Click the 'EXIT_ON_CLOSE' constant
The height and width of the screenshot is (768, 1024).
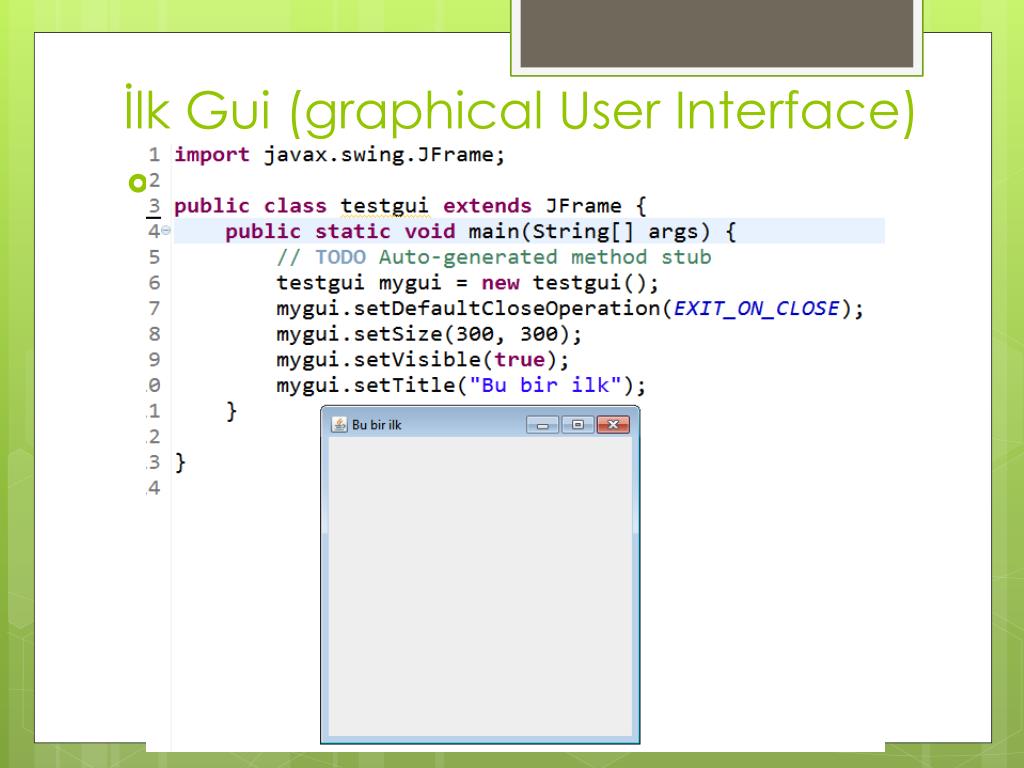tap(756, 308)
